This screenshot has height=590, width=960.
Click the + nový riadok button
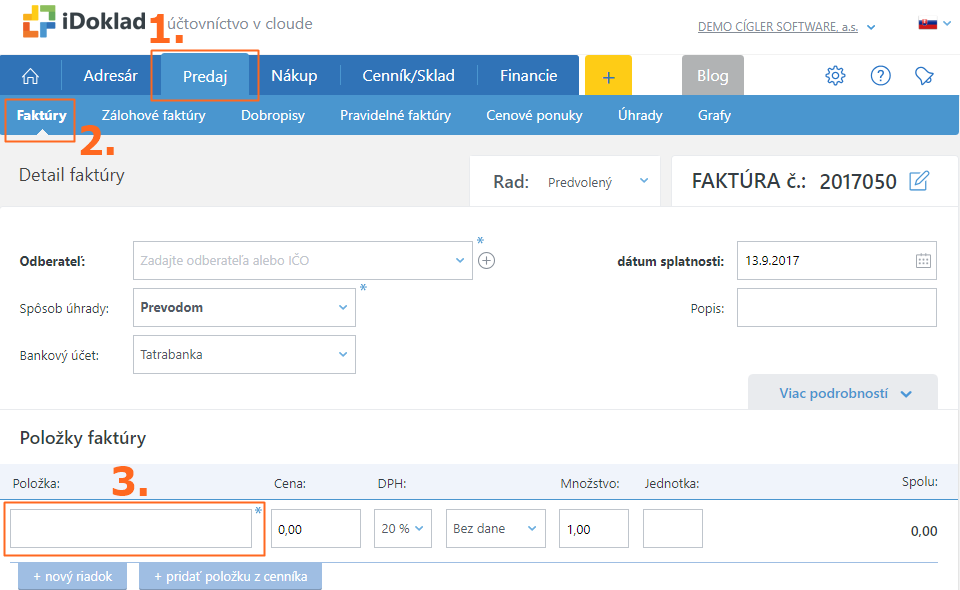72,577
